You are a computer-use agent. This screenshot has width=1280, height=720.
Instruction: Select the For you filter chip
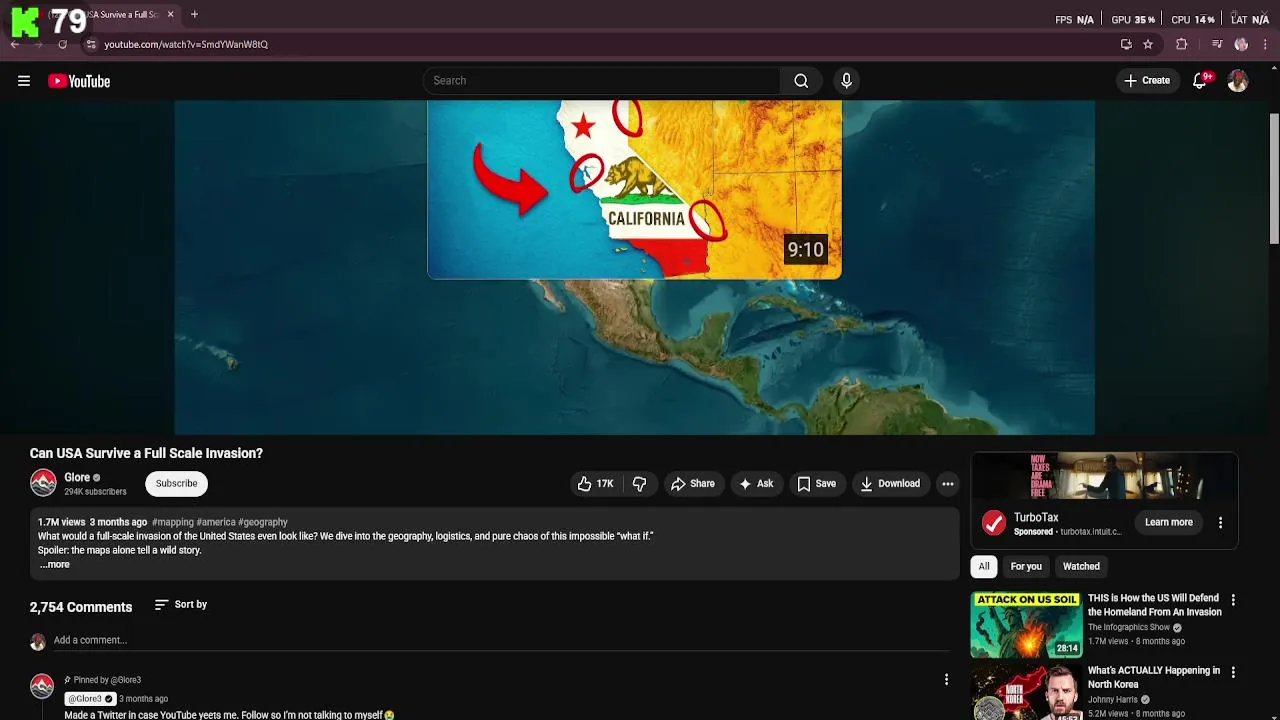pyautogui.click(x=1026, y=567)
